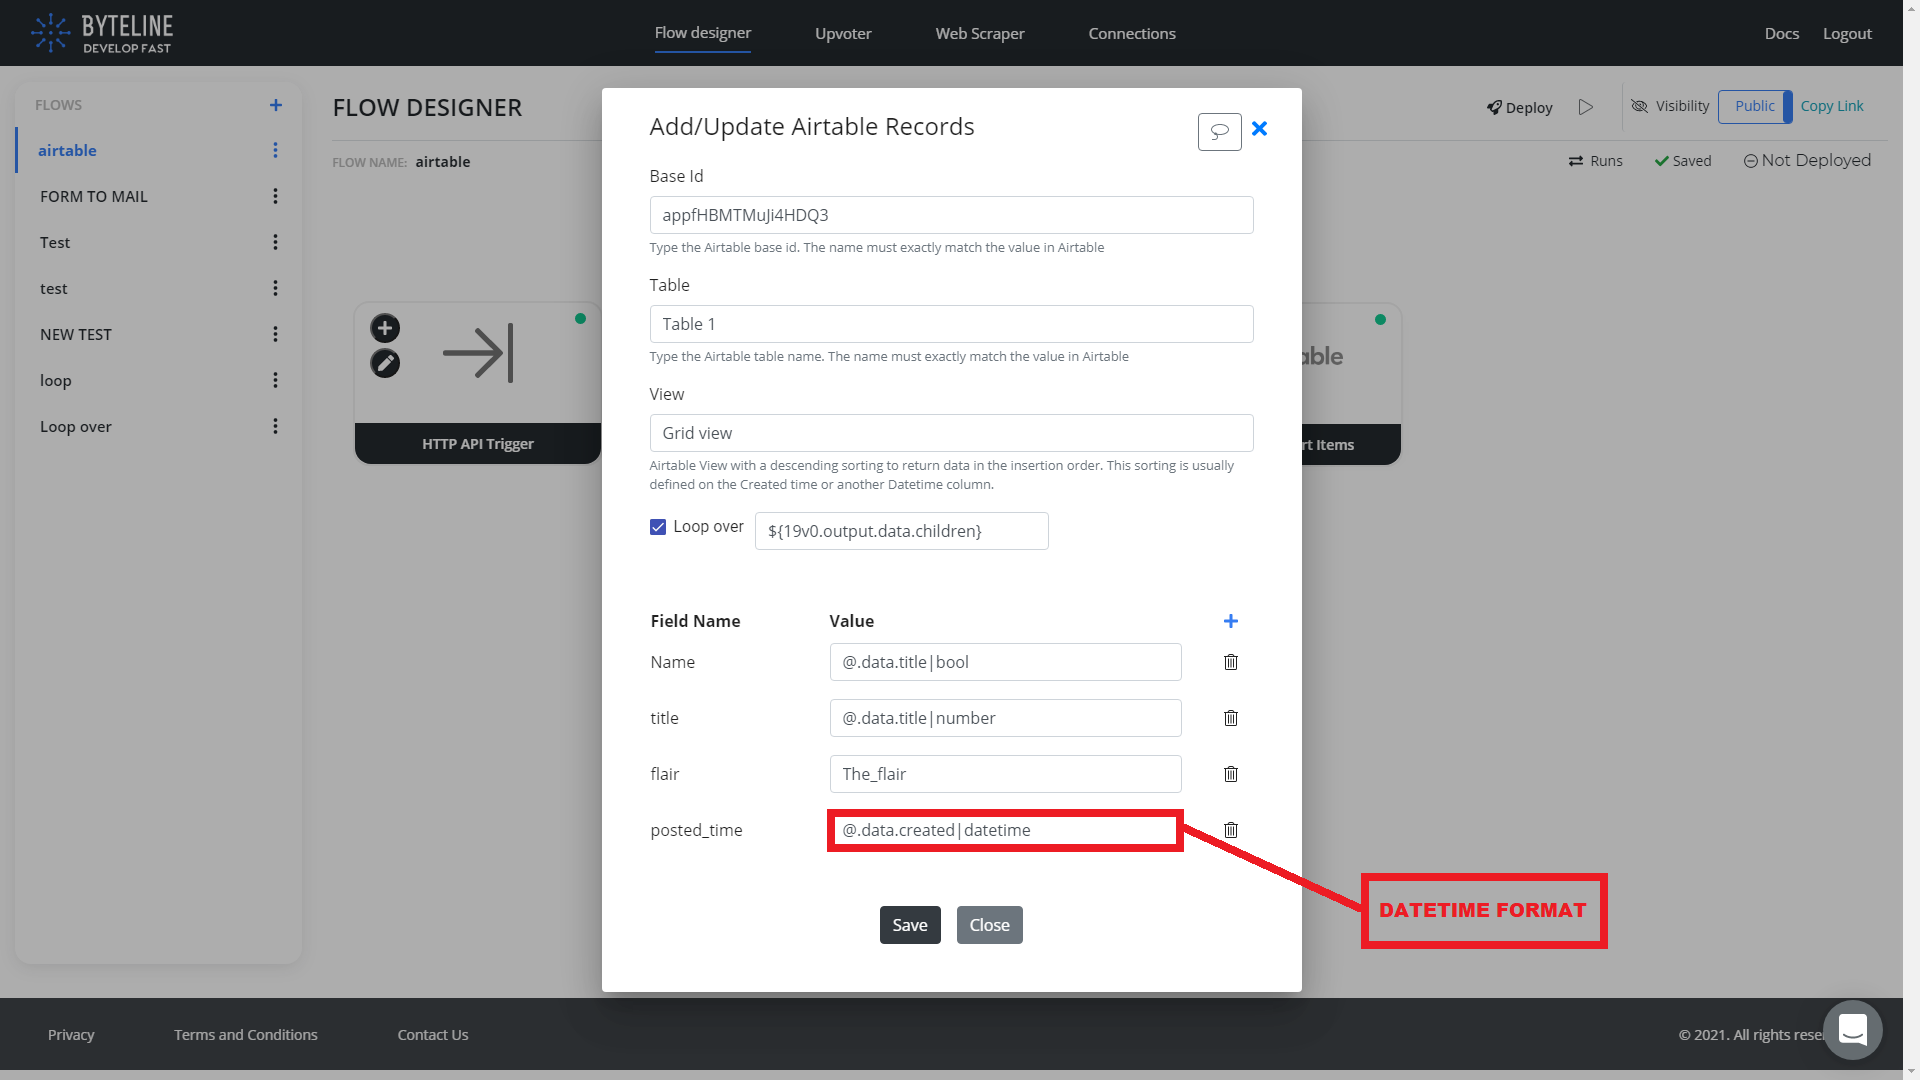Click the Not Deployed status
The width and height of the screenshot is (1920, 1080).
[1807, 160]
